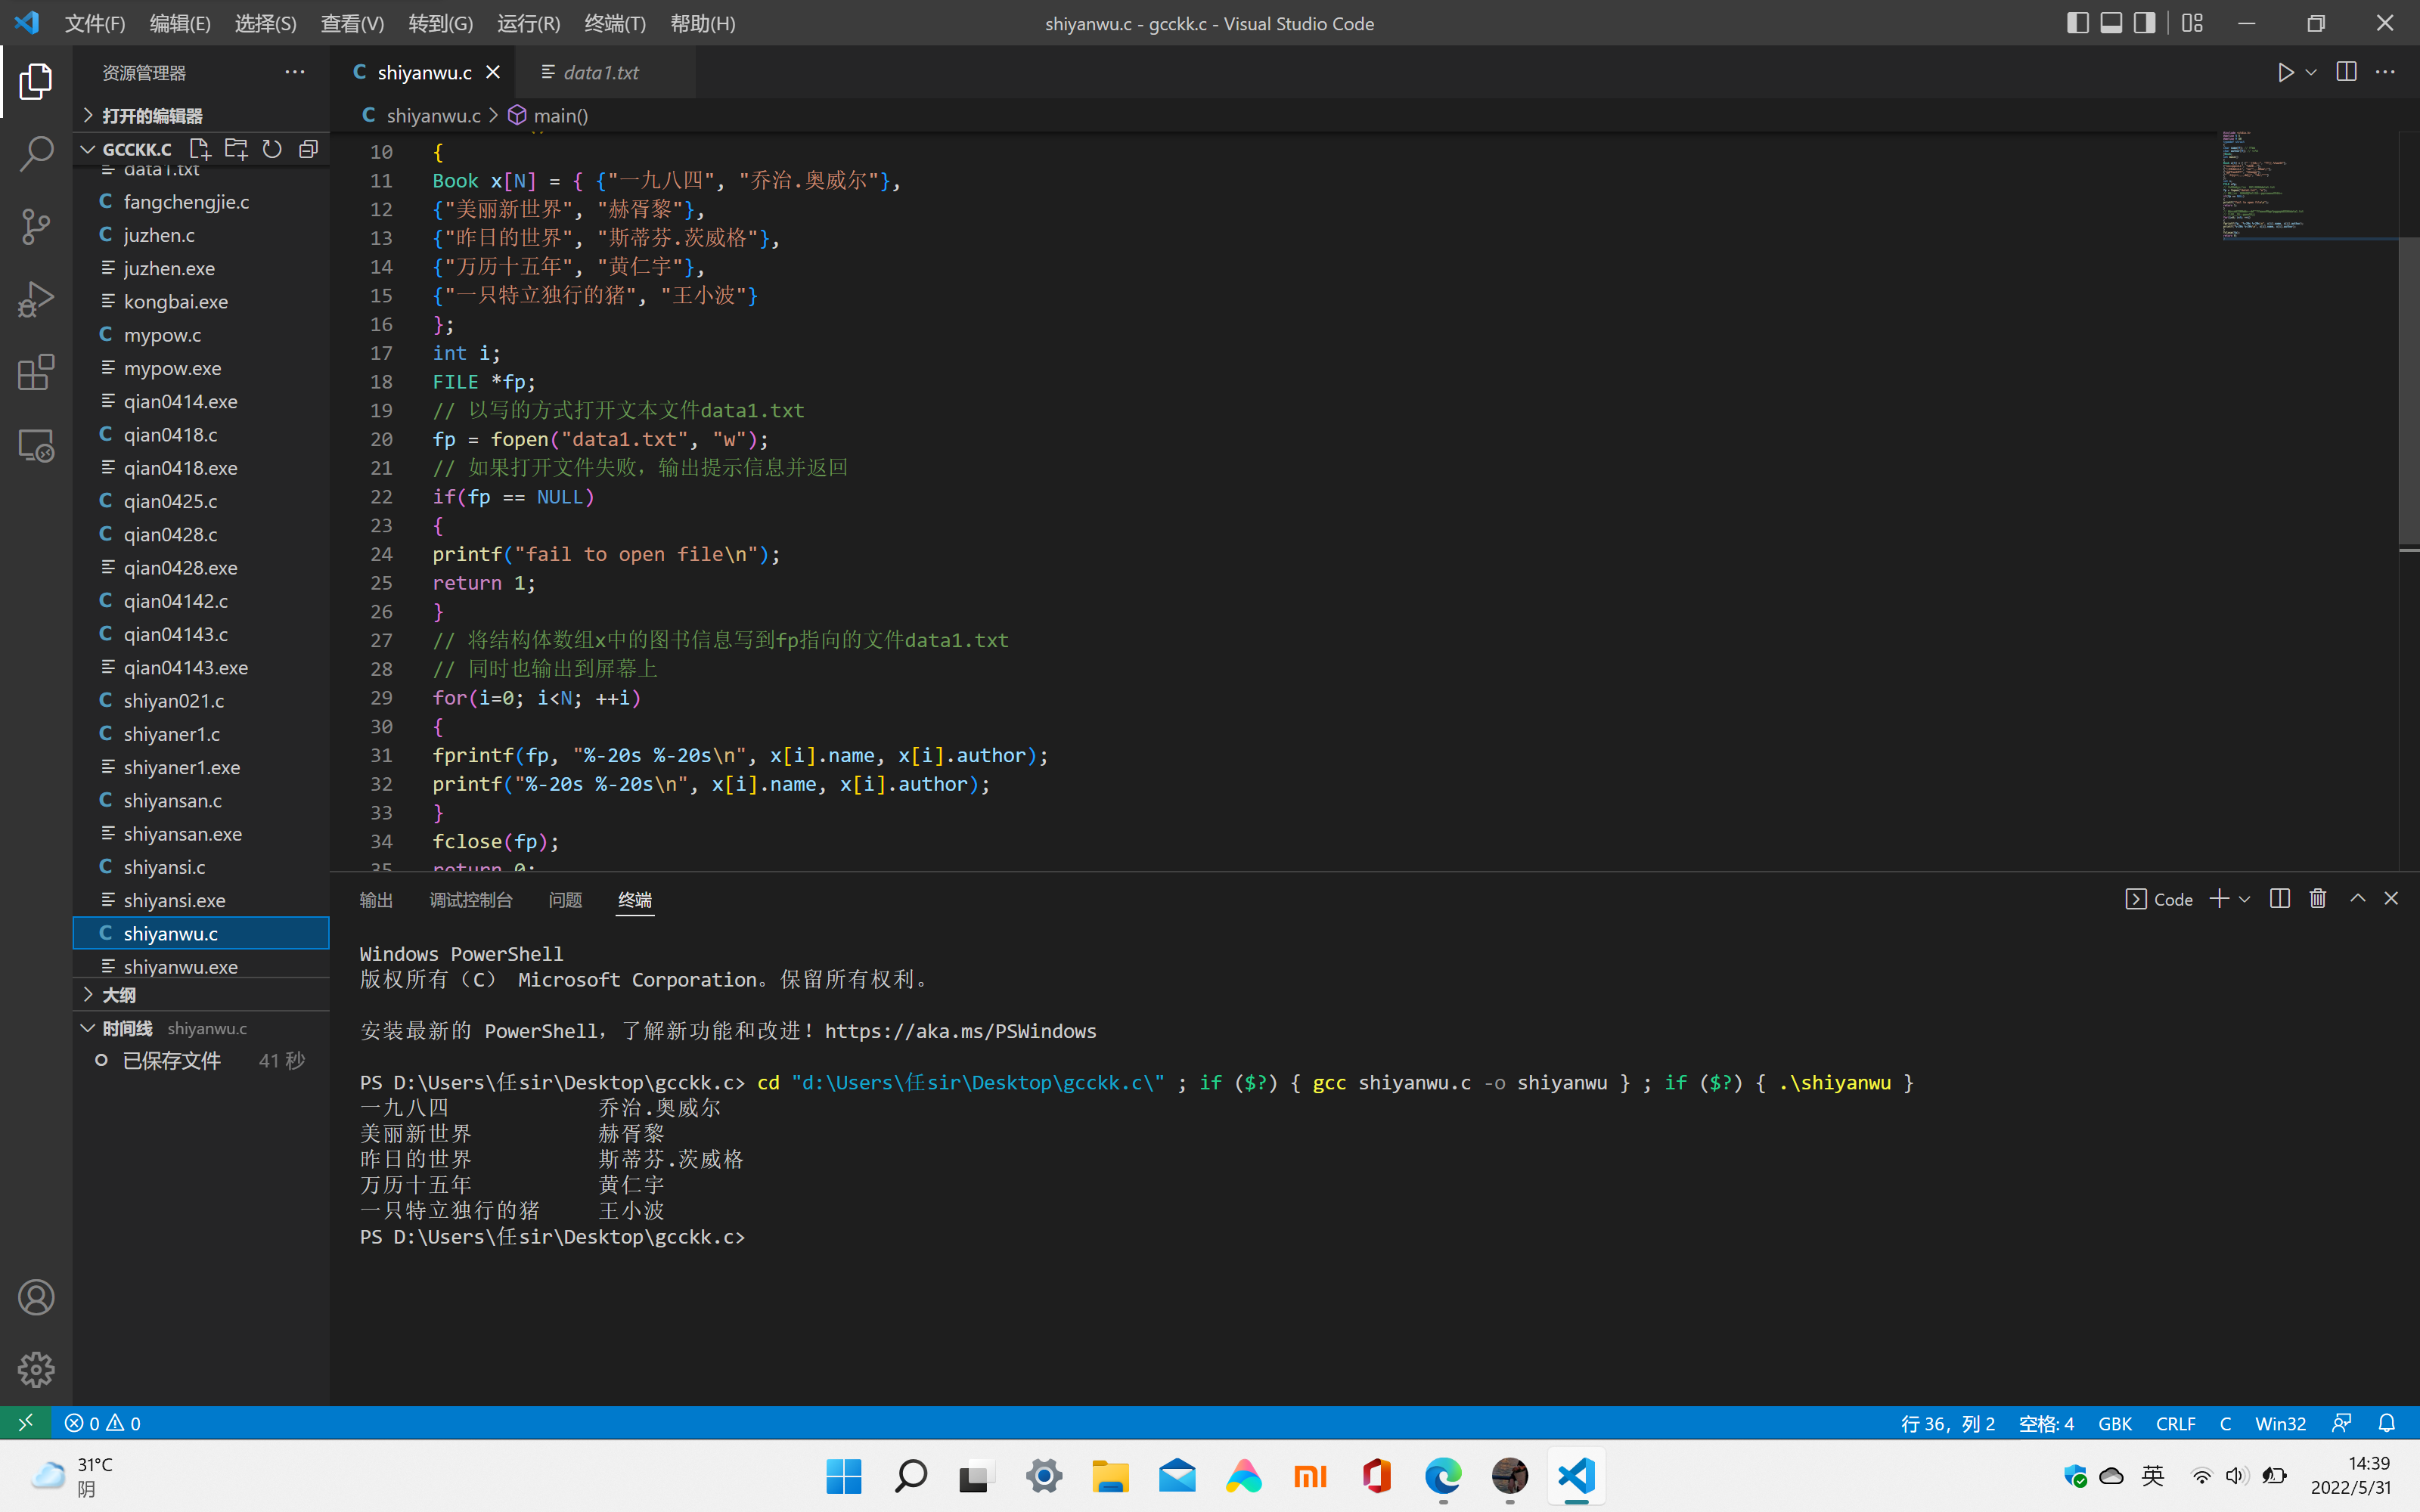The image size is (2420, 1512).
Task: Create a new file in GCCKK.C folder
Action: [x=200, y=149]
